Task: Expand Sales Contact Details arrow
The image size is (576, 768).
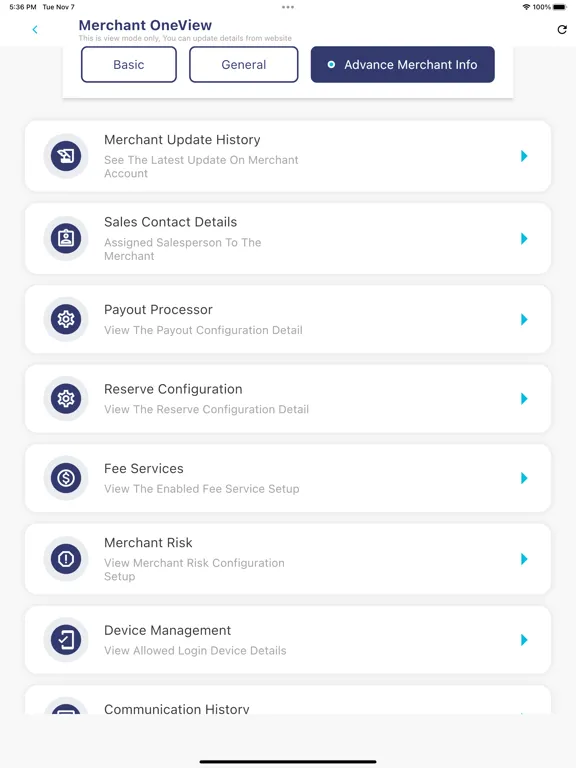Action: tap(524, 239)
